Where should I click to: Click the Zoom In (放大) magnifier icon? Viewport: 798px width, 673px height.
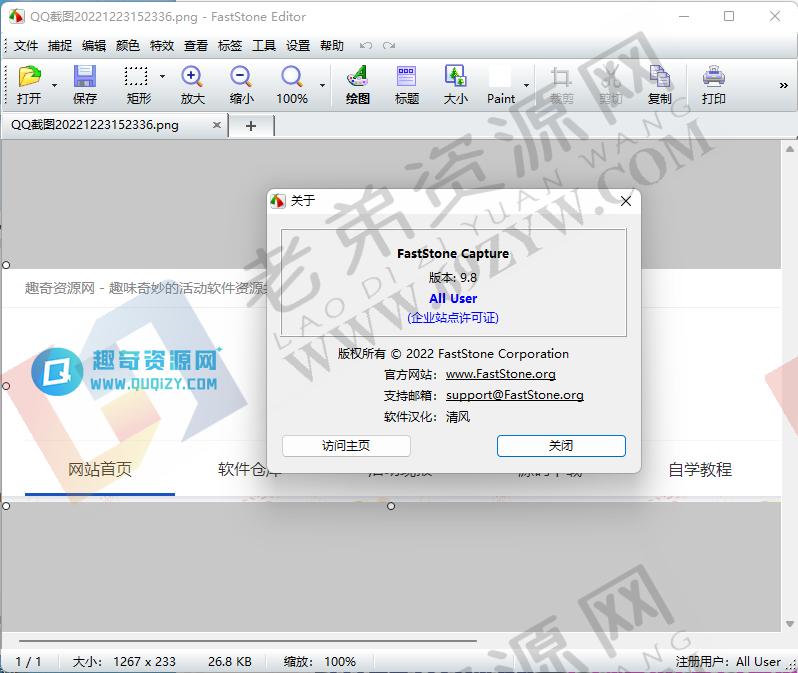tap(192, 76)
